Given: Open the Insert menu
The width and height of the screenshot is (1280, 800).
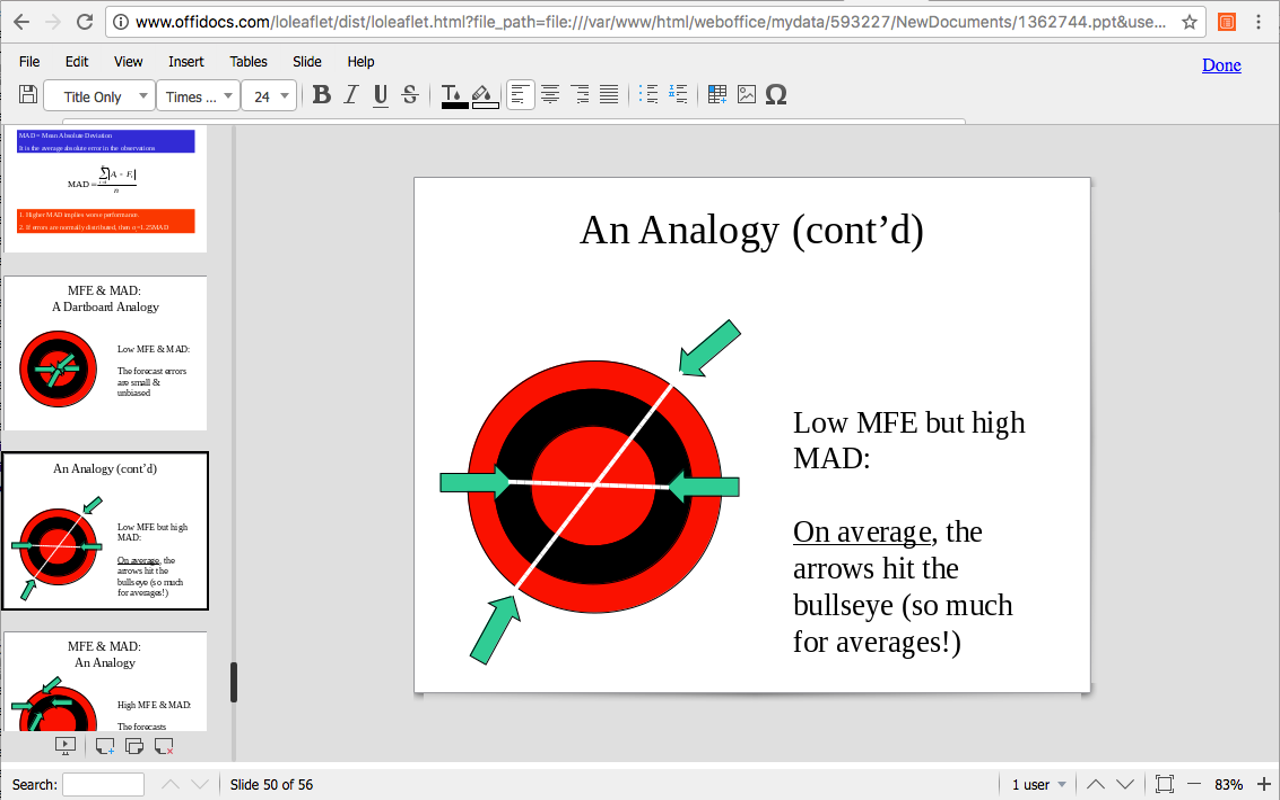Looking at the screenshot, I should pos(186,61).
